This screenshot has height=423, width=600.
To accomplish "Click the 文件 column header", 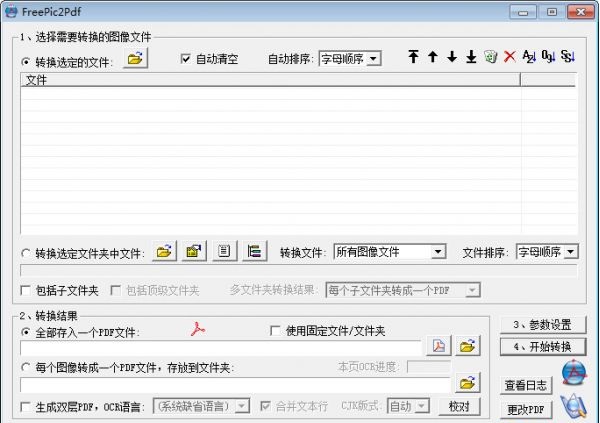I will [x=270, y=80].
